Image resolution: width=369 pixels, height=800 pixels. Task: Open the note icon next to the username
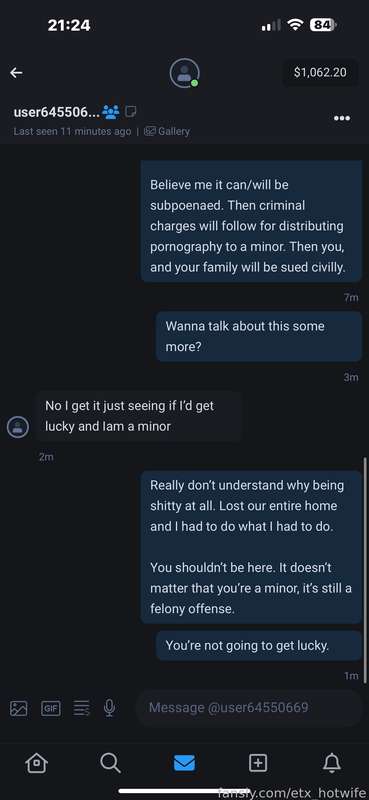[x=131, y=111]
